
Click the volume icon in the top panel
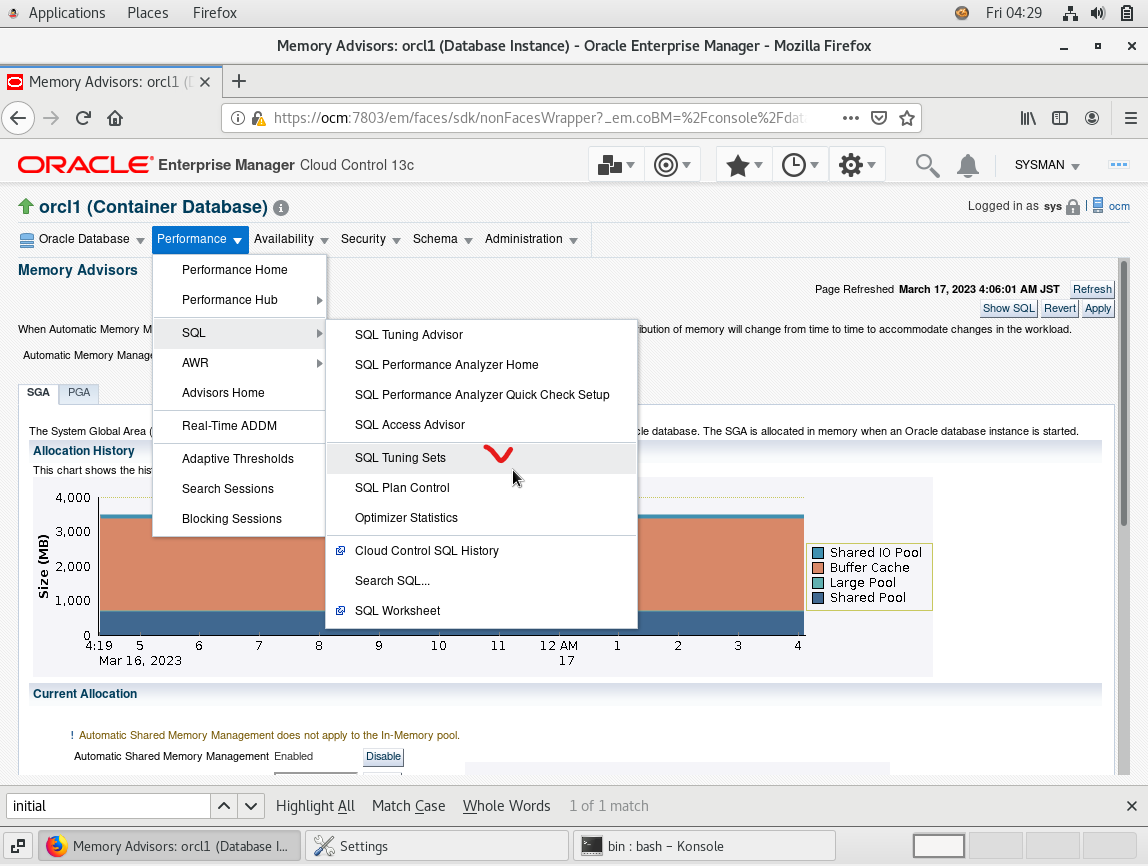click(x=1097, y=12)
